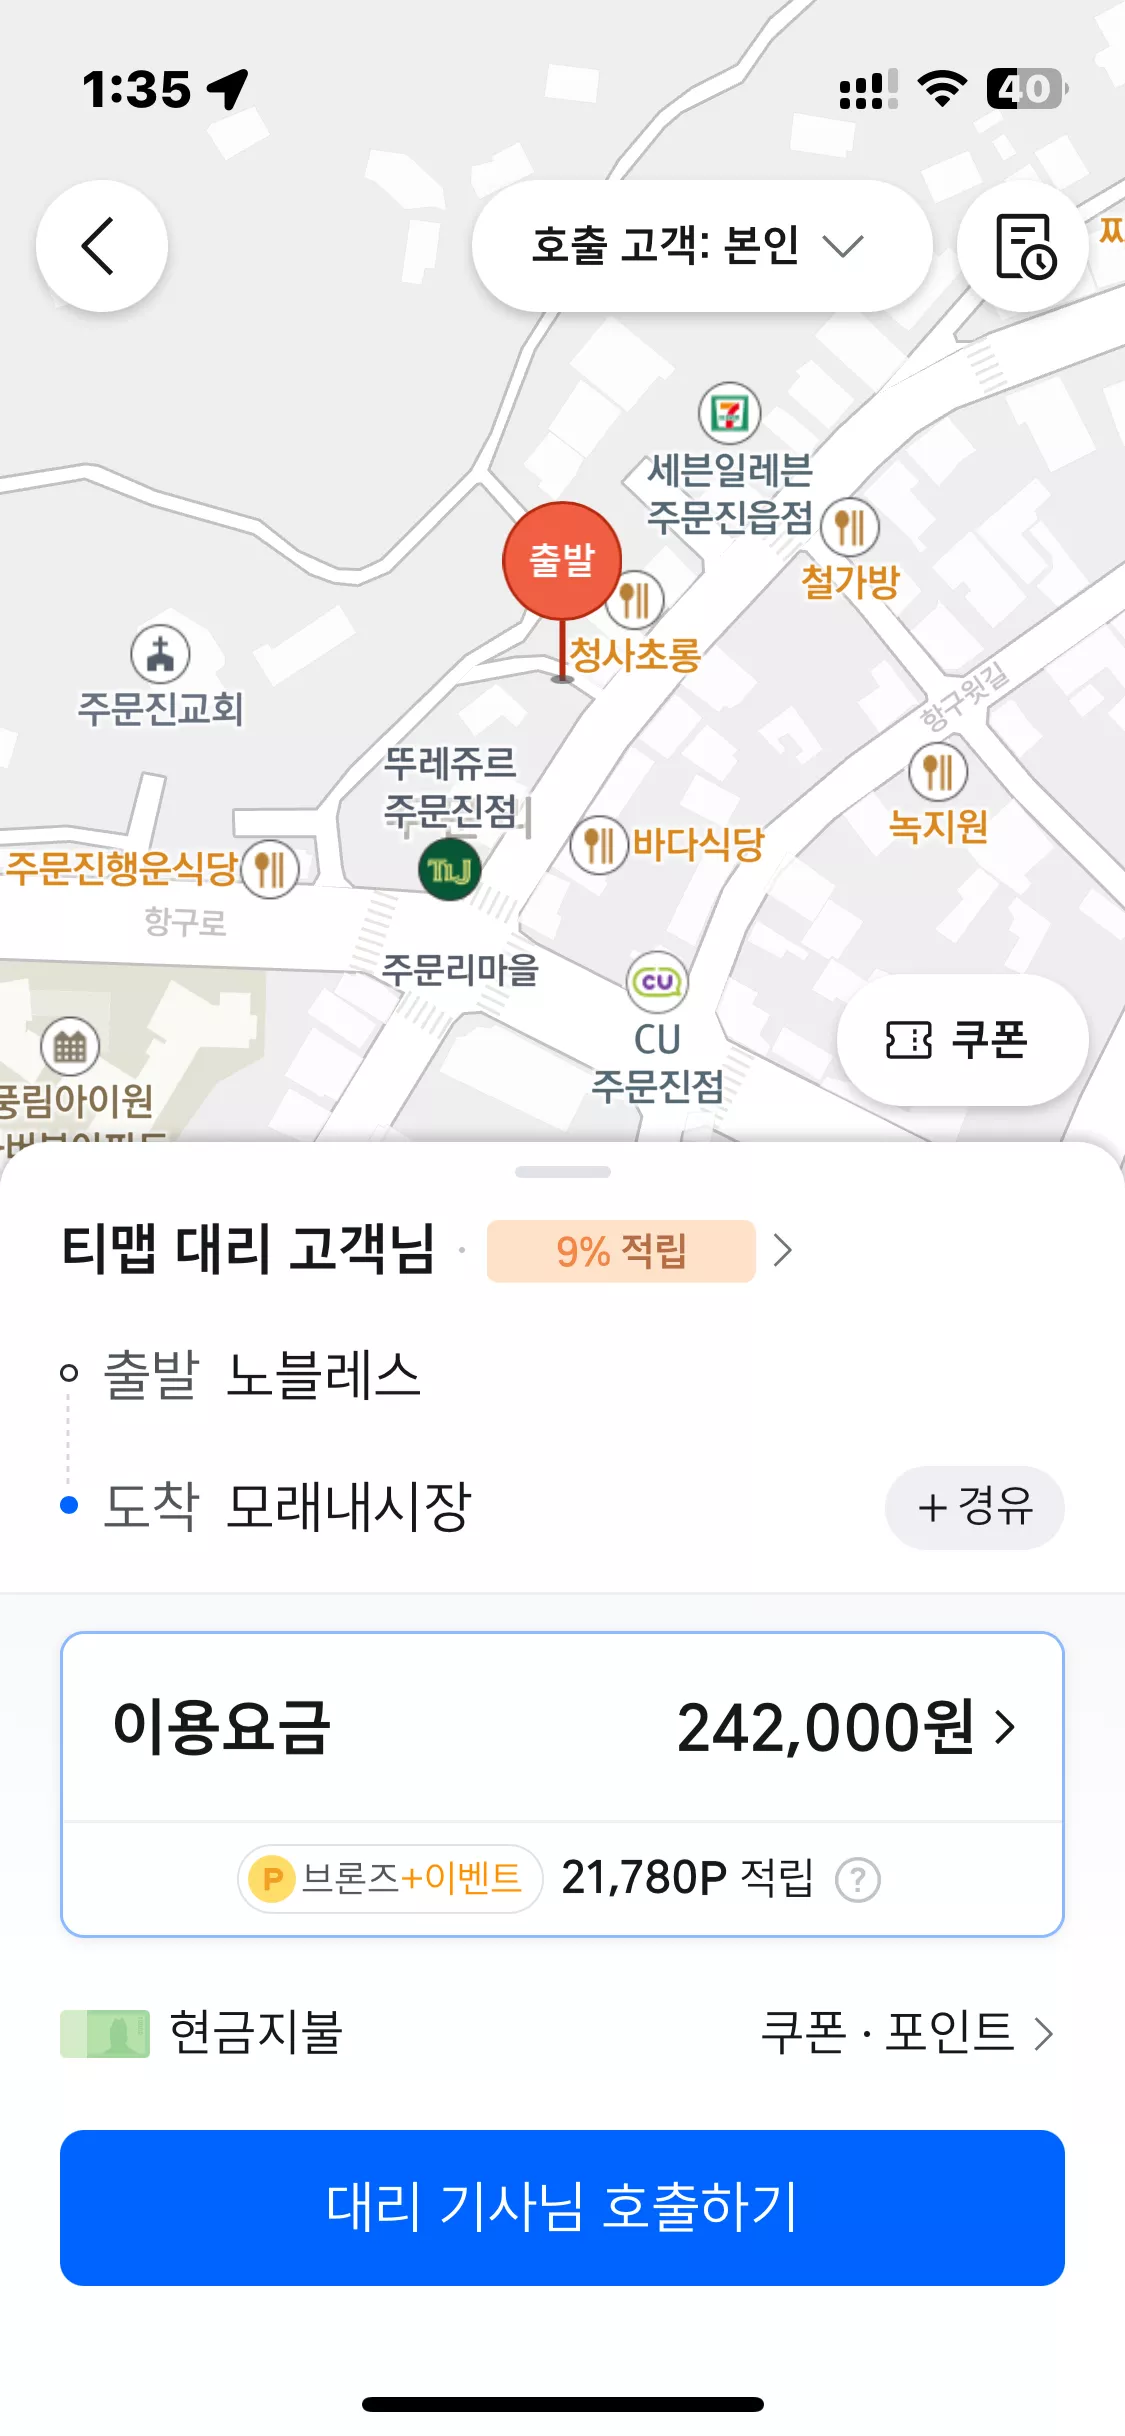The height and width of the screenshot is (2436, 1125).
Task: Open the reservation clock-document icon
Action: (x=1023, y=246)
